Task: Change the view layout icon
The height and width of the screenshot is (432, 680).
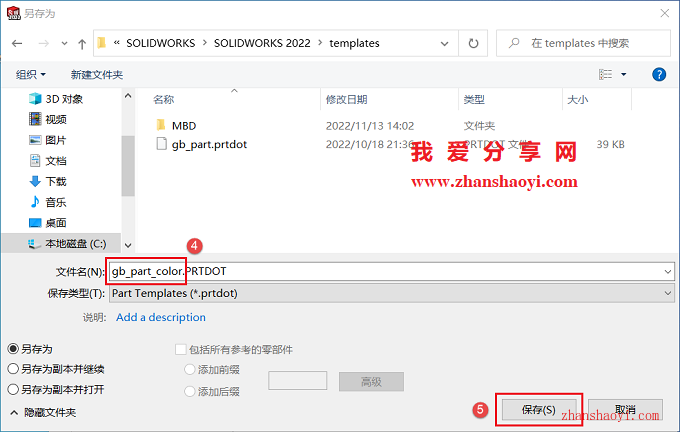Action: click(x=605, y=75)
